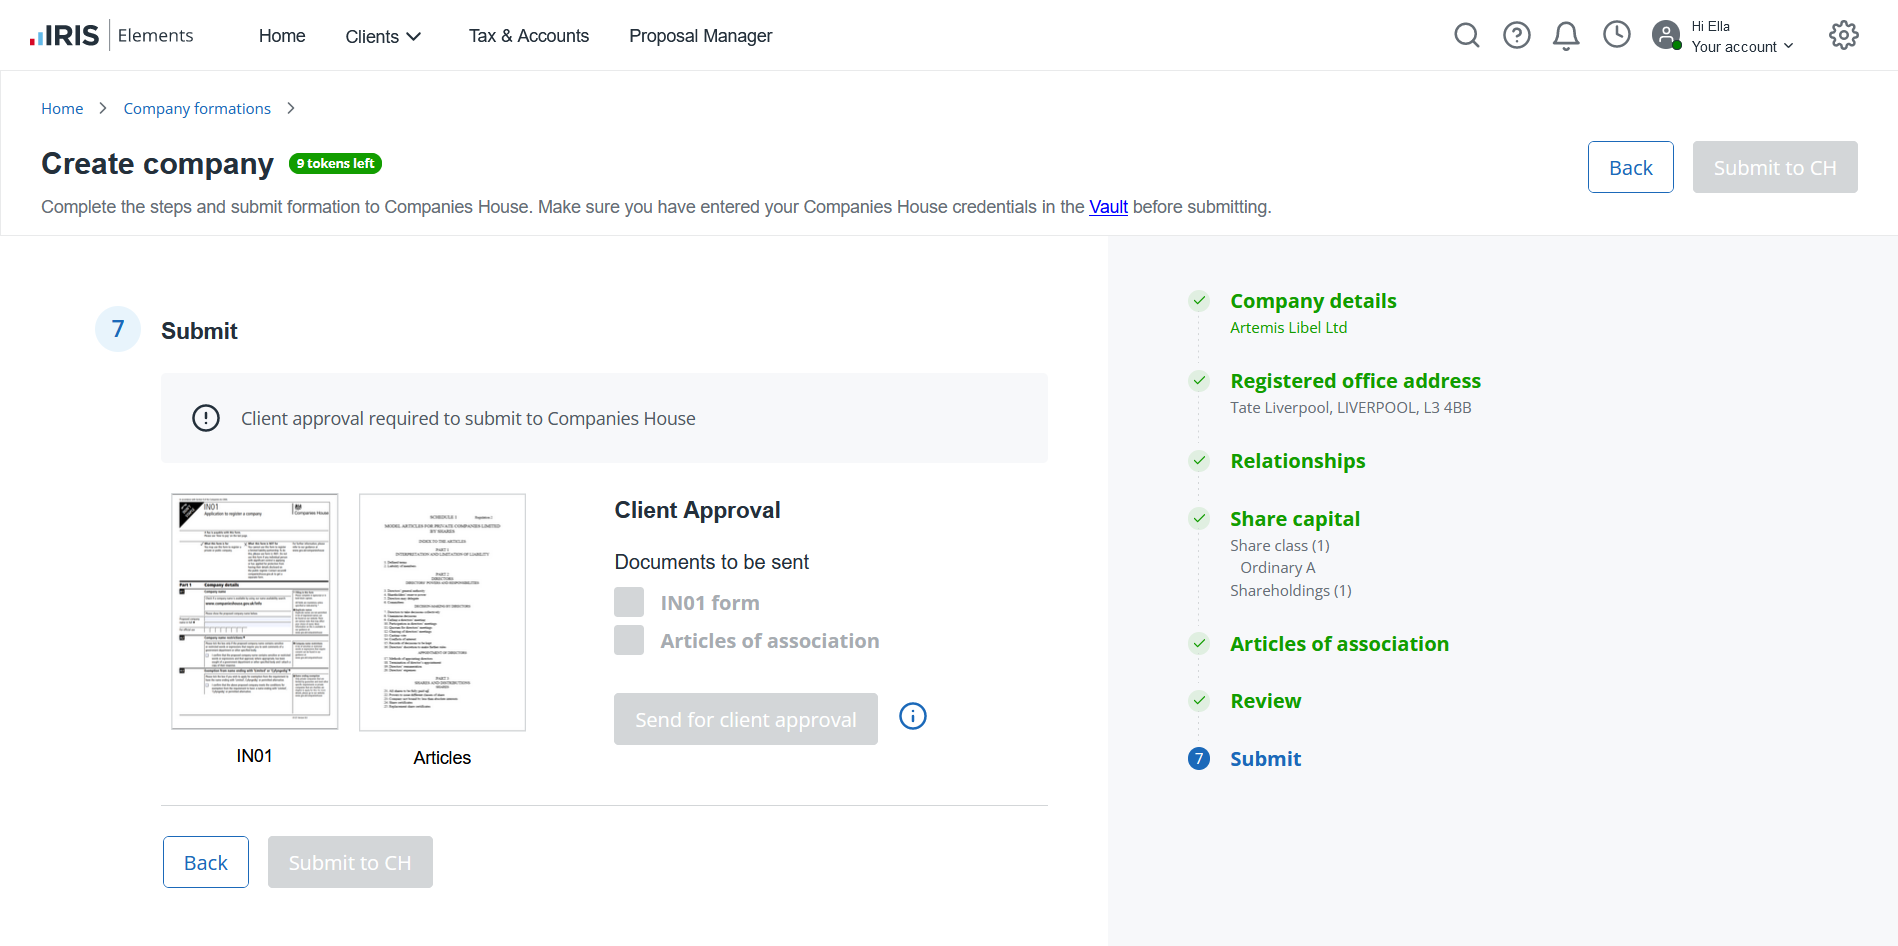Tick the Articles of association checkbox
Viewport: 1898px width, 946px height.
[x=629, y=640]
